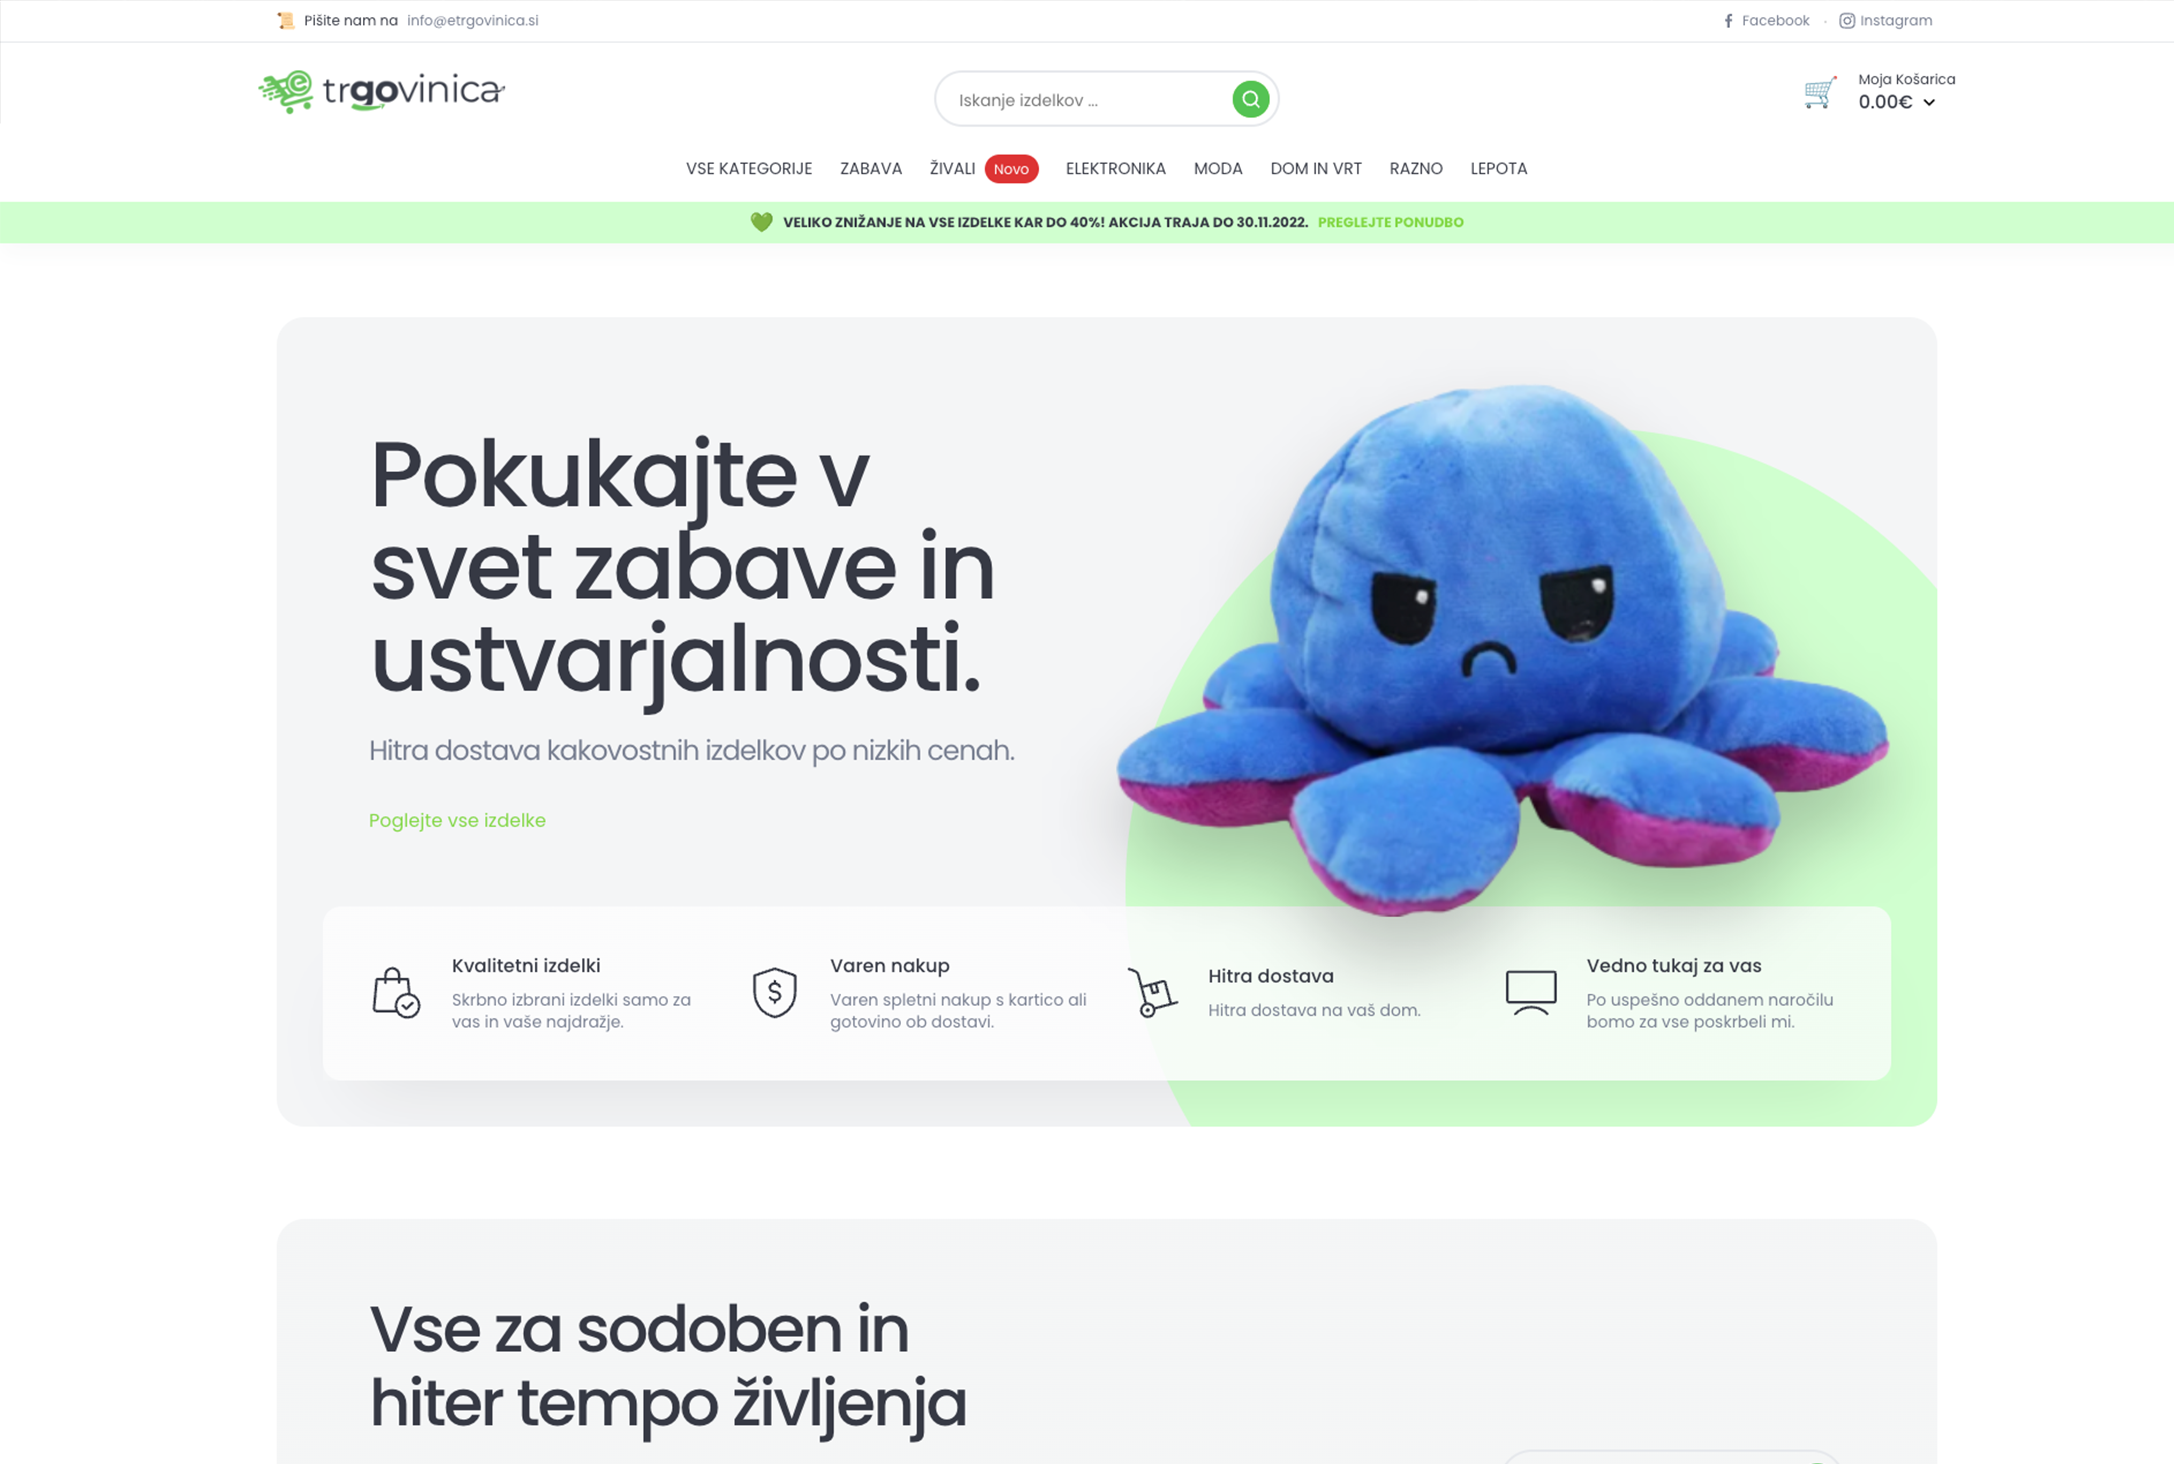The height and width of the screenshot is (1464, 2174).
Task: Select the ZABAVA category
Action: pos(870,169)
